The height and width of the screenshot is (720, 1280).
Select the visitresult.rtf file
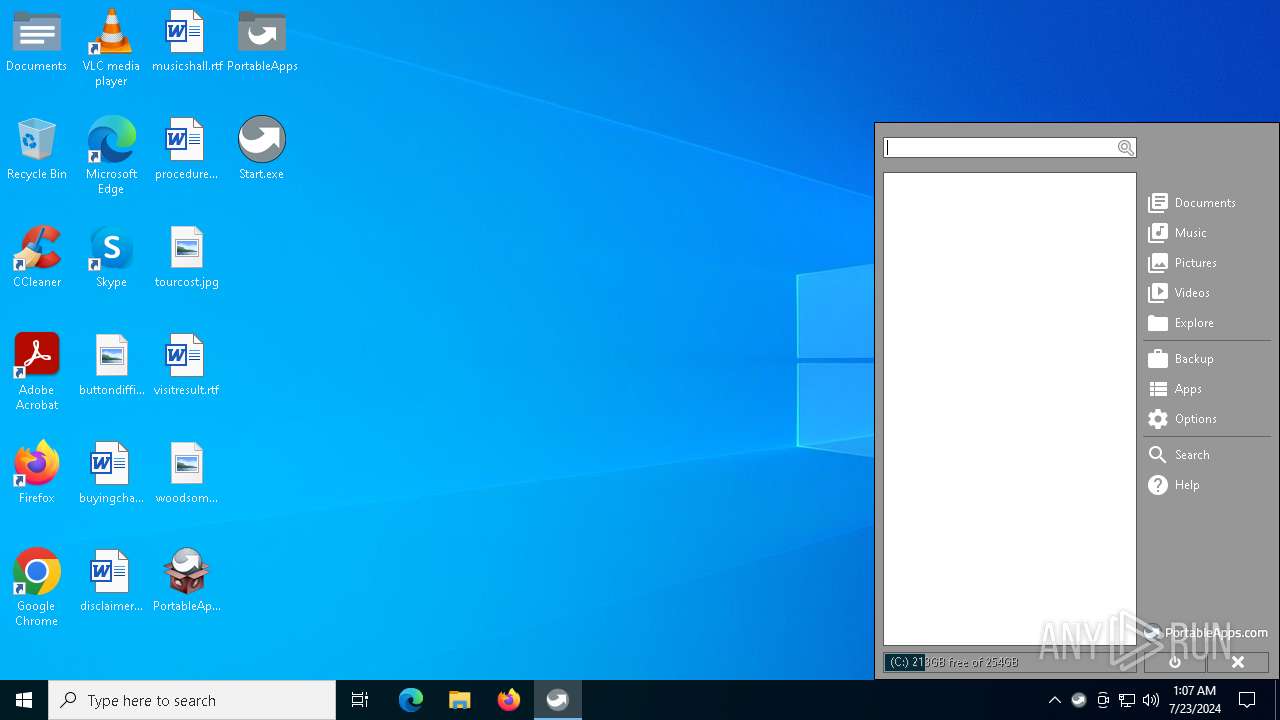(187, 366)
